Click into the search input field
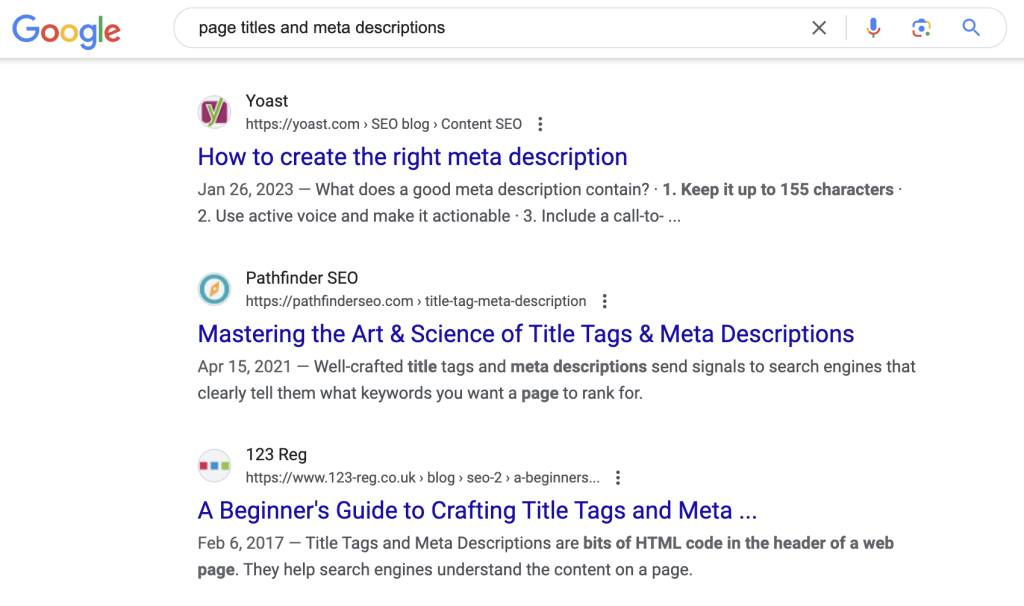 coord(490,28)
